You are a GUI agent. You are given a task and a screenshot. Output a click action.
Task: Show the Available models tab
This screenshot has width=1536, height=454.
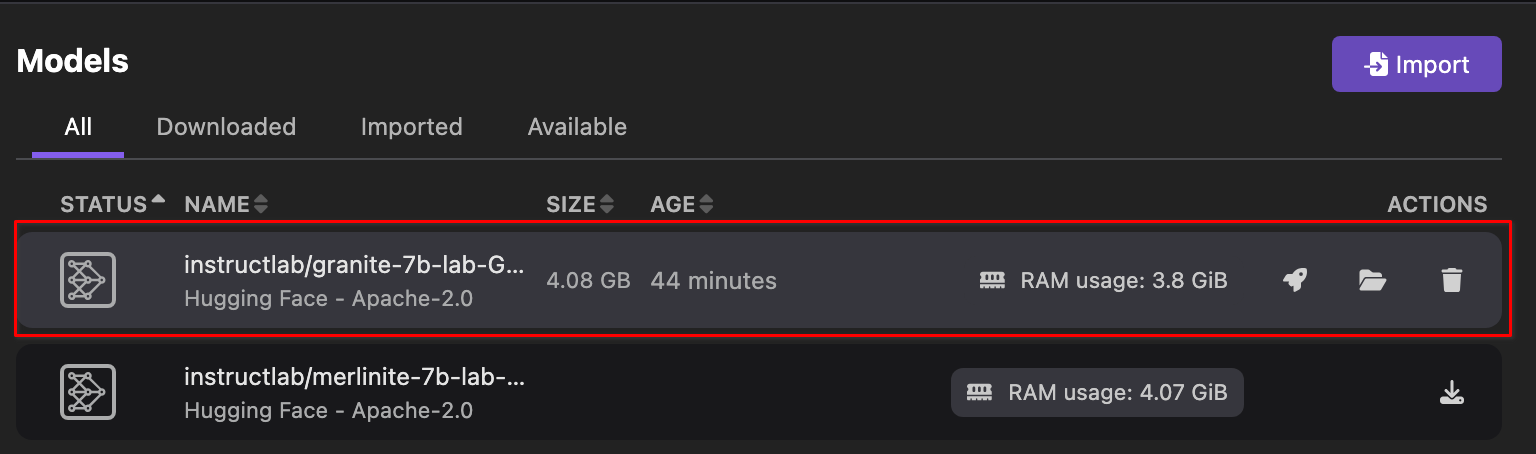point(577,127)
